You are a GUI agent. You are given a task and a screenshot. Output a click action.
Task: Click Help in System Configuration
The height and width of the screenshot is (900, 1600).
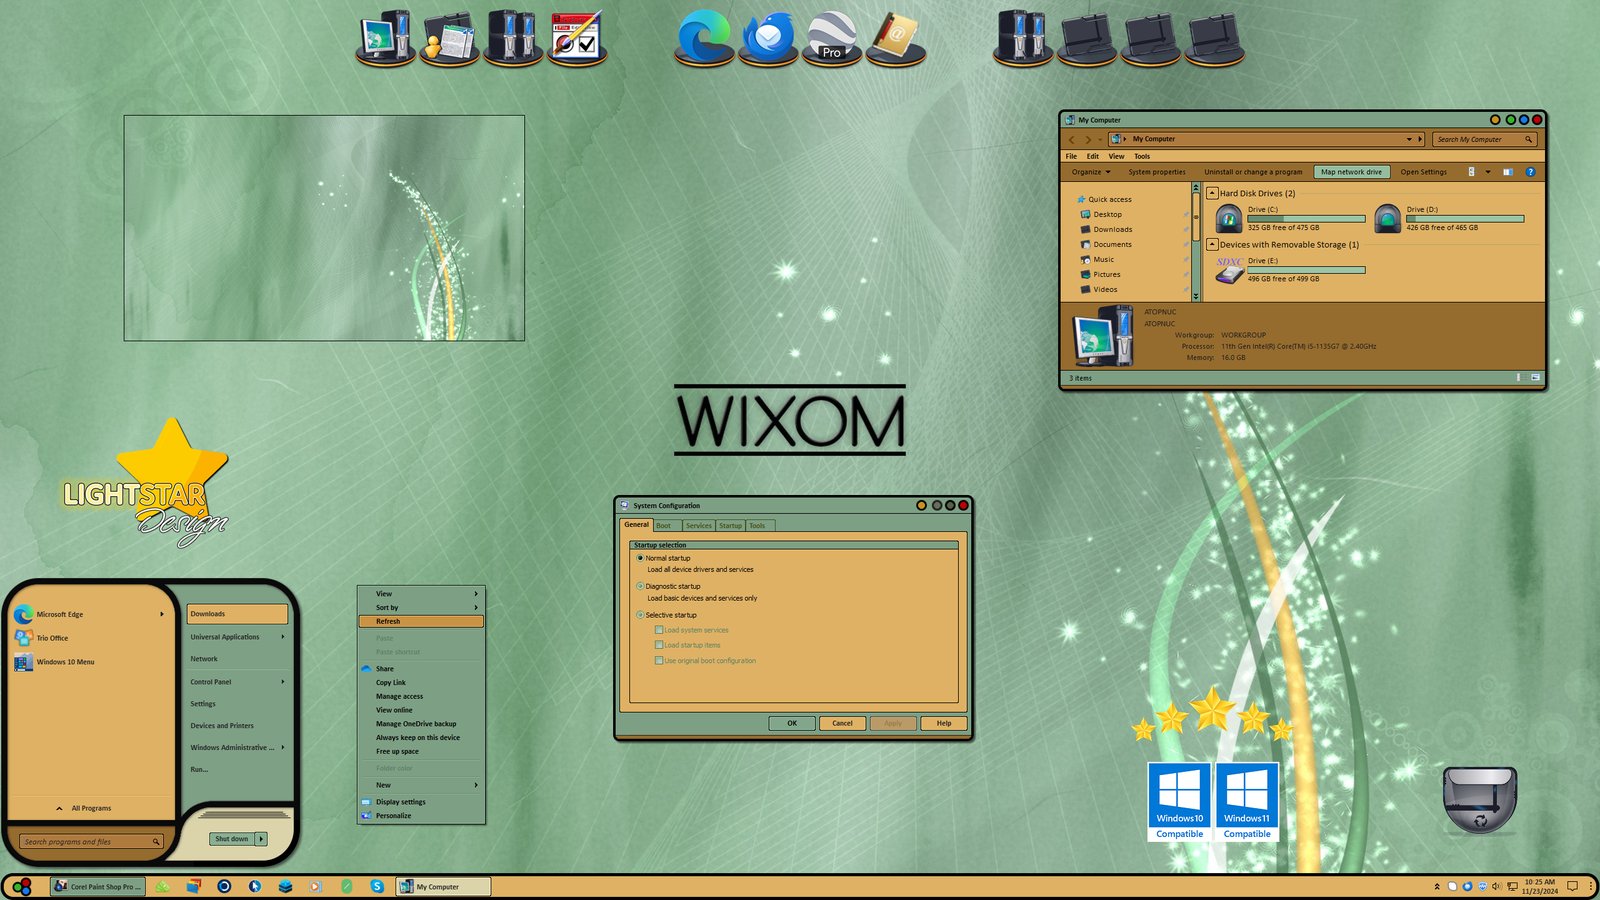pyautogui.click(x=944, y=723)
